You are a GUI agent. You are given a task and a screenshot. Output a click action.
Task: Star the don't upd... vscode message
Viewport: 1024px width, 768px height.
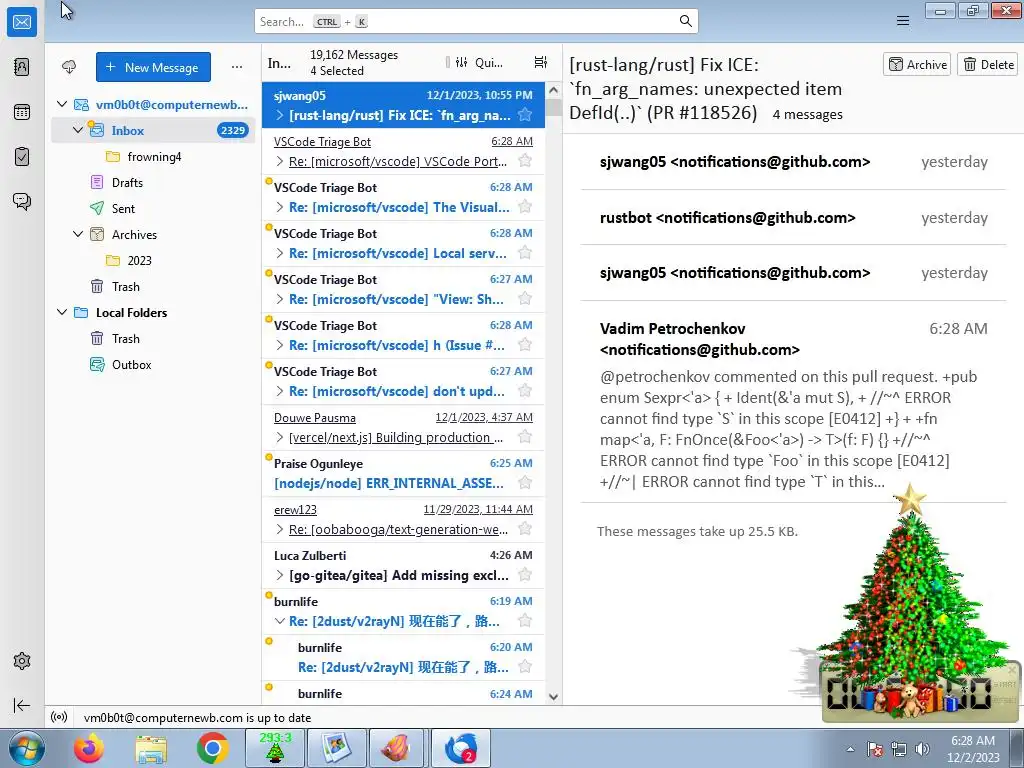(524, 391)
